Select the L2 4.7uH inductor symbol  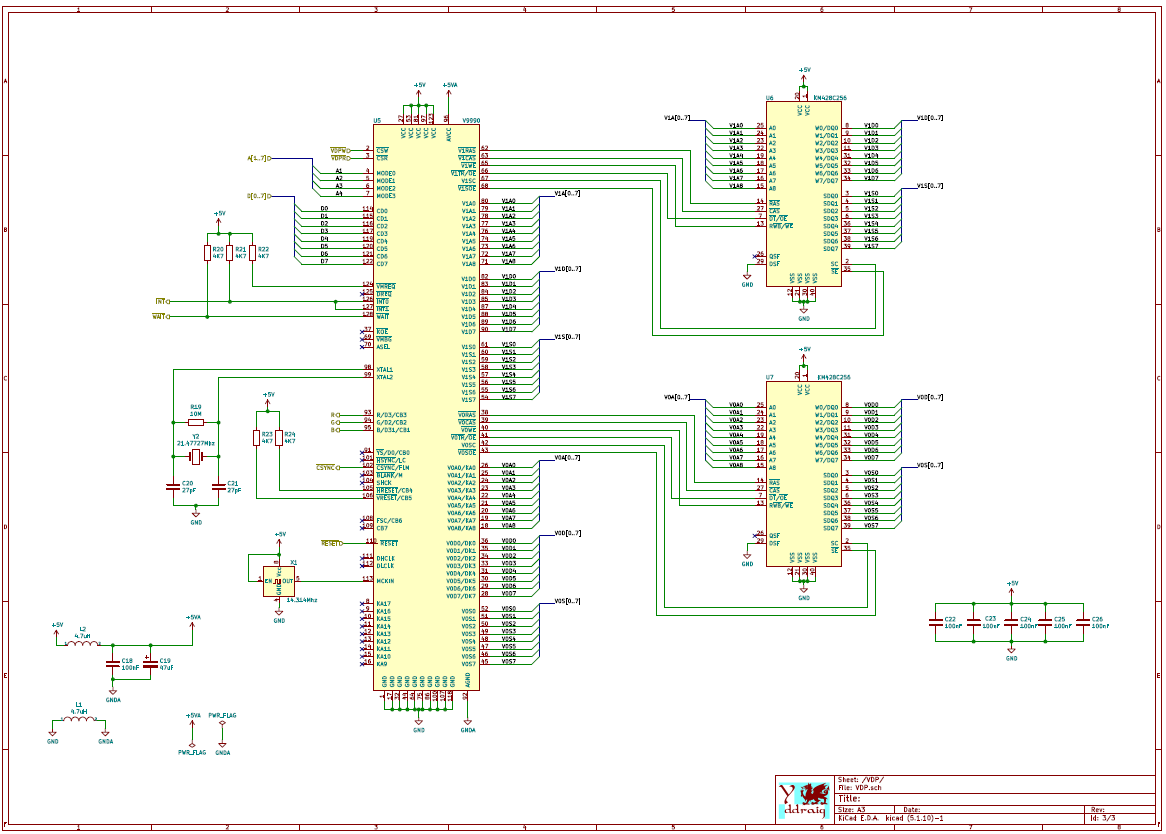(x=83, y=642)
